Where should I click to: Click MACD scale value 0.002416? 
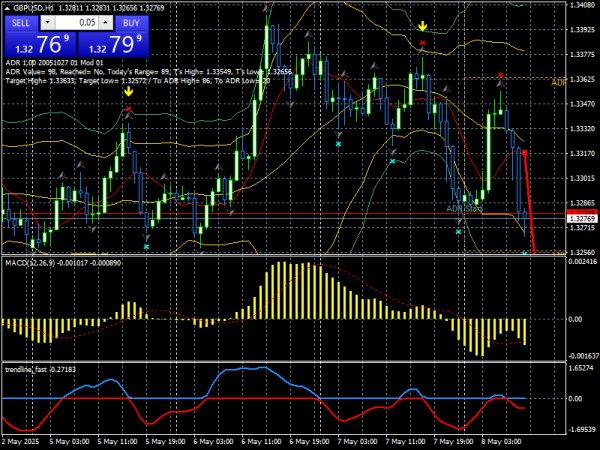point(582,262)
